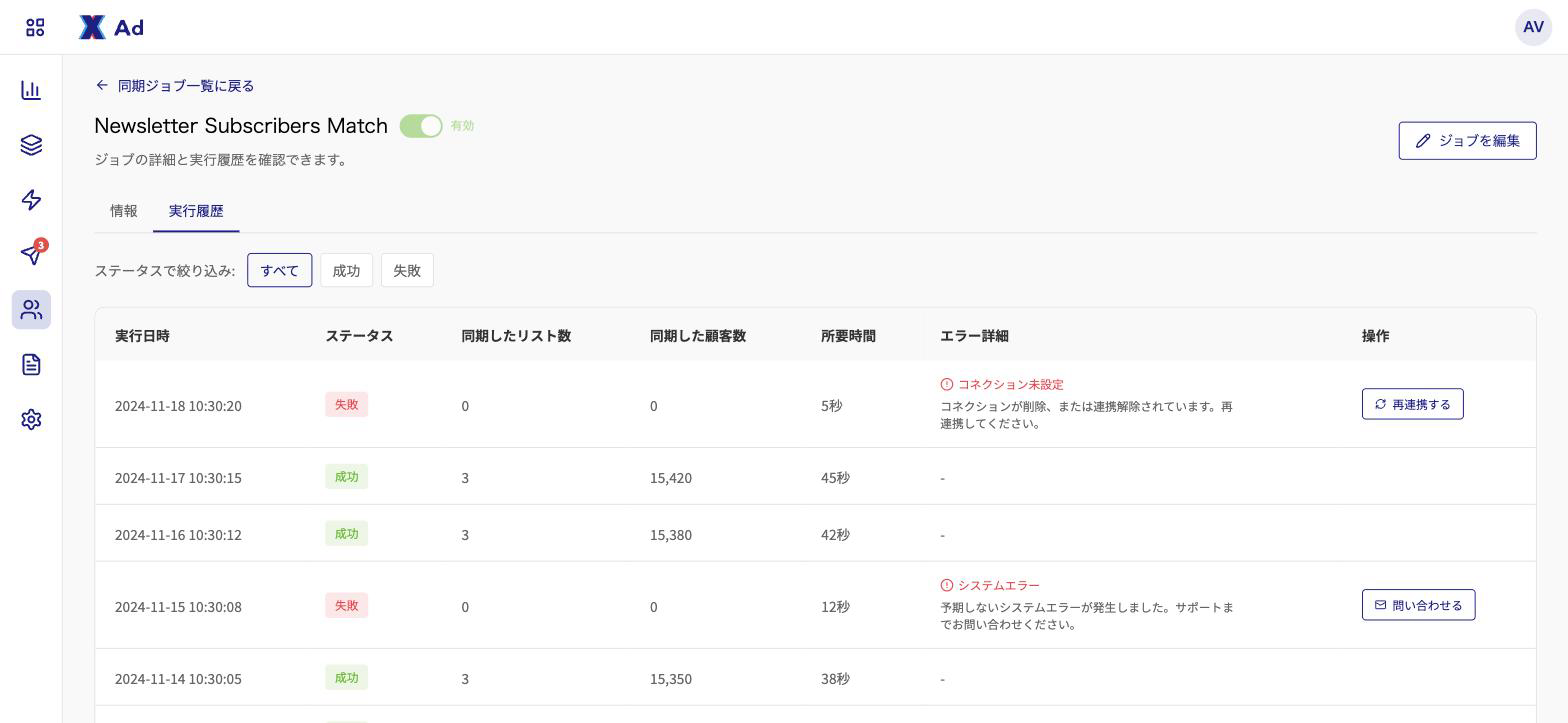Click the ジョブを編集 button
Image resolution: width=1568 pixels, height=723 pixels.
(1467, 141)
